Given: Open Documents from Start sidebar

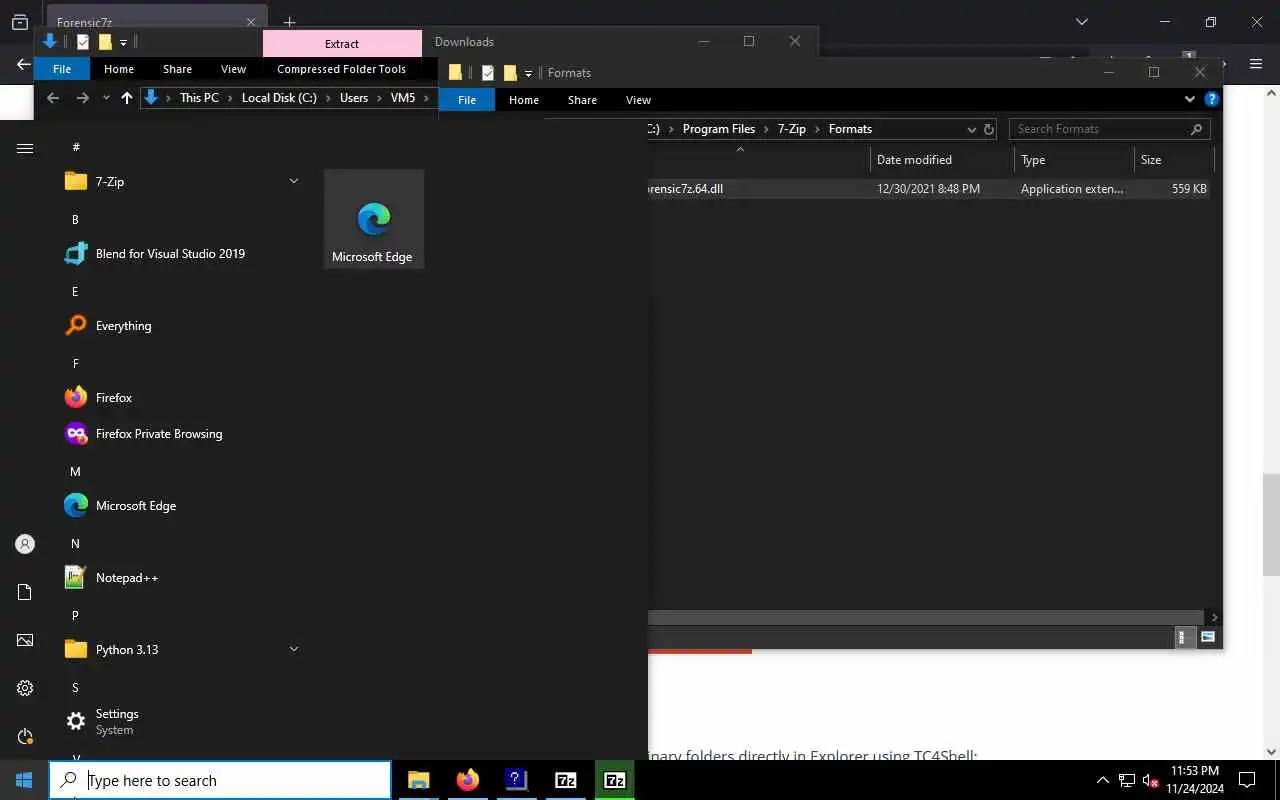Looking at the screenshot, I should click(x=25, y=592).
